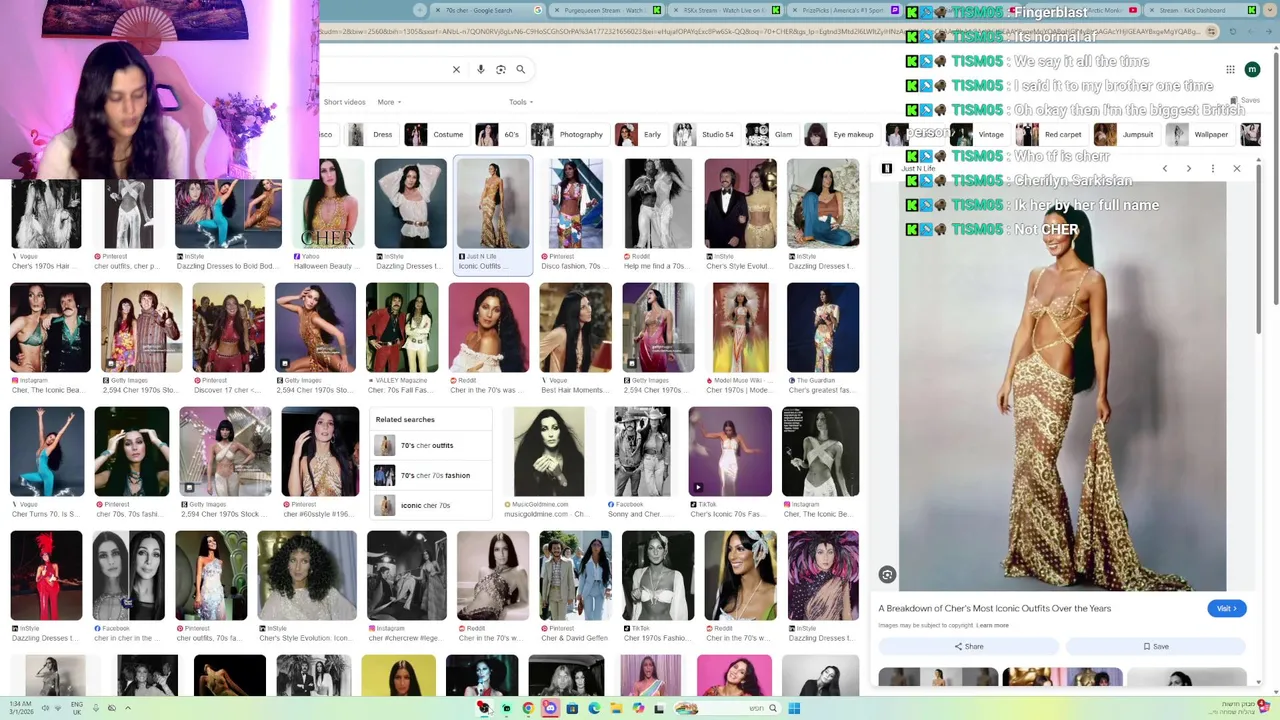The height and width of the screenshot is (720, 1280).
Task: Click the Lens search-inside-image icon on preview
Action: click(887, 574)
